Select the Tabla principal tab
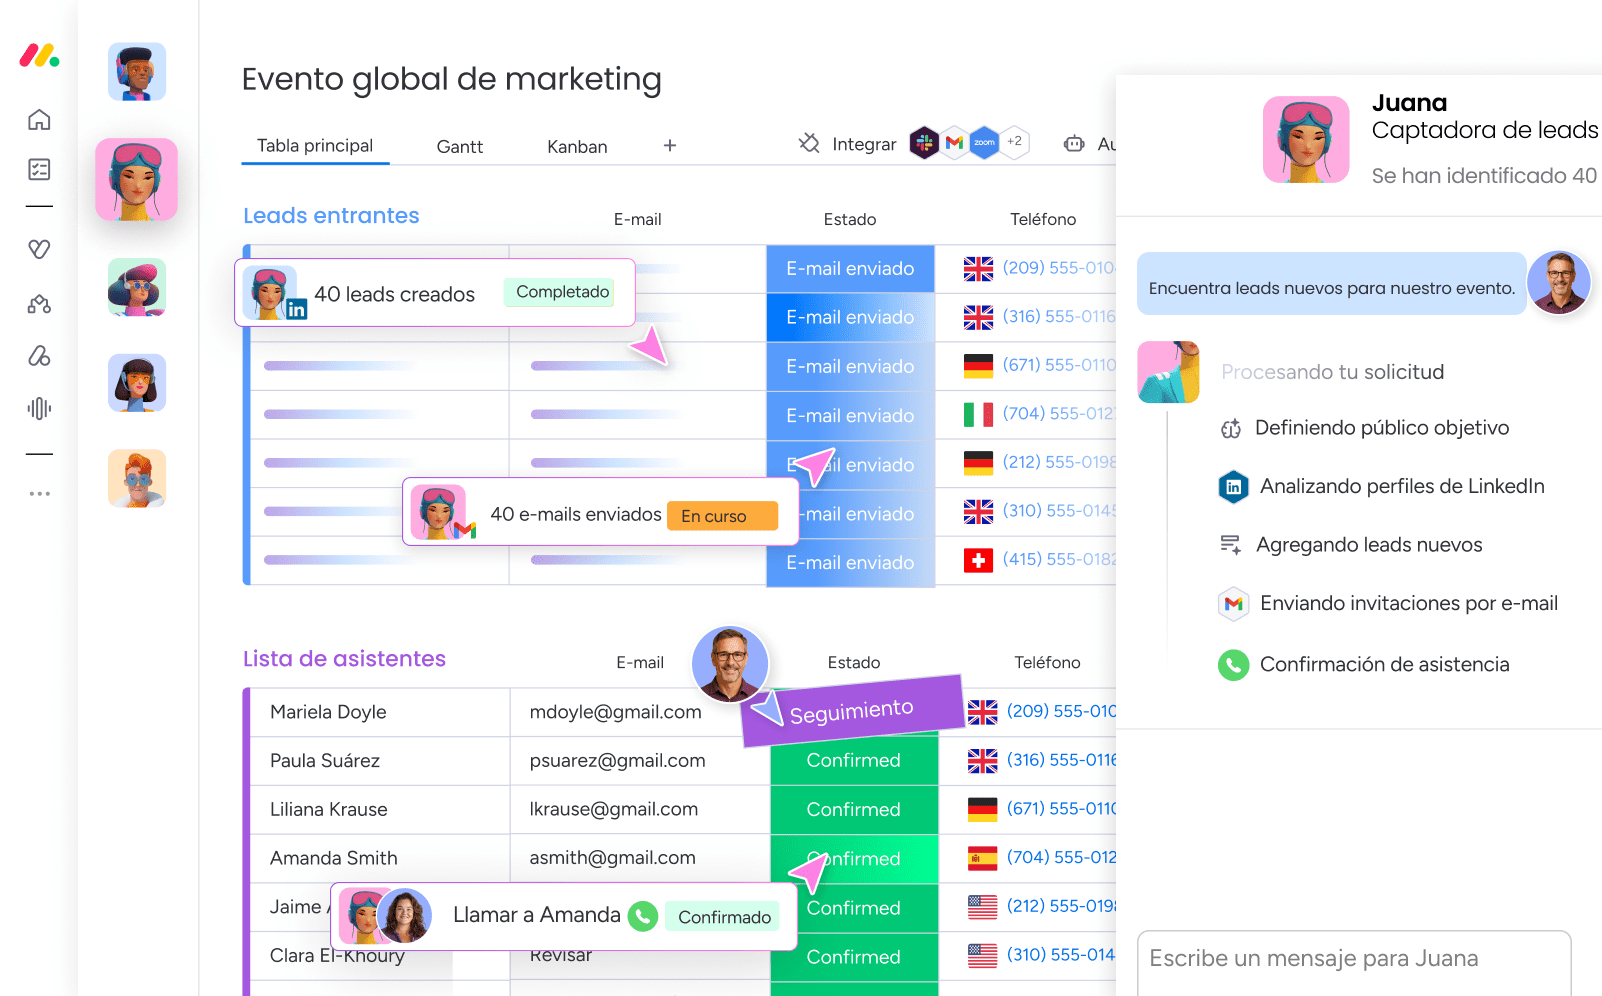Image resolution: width=1602 pixels, height=996 pixels. [x=315, y=146]
